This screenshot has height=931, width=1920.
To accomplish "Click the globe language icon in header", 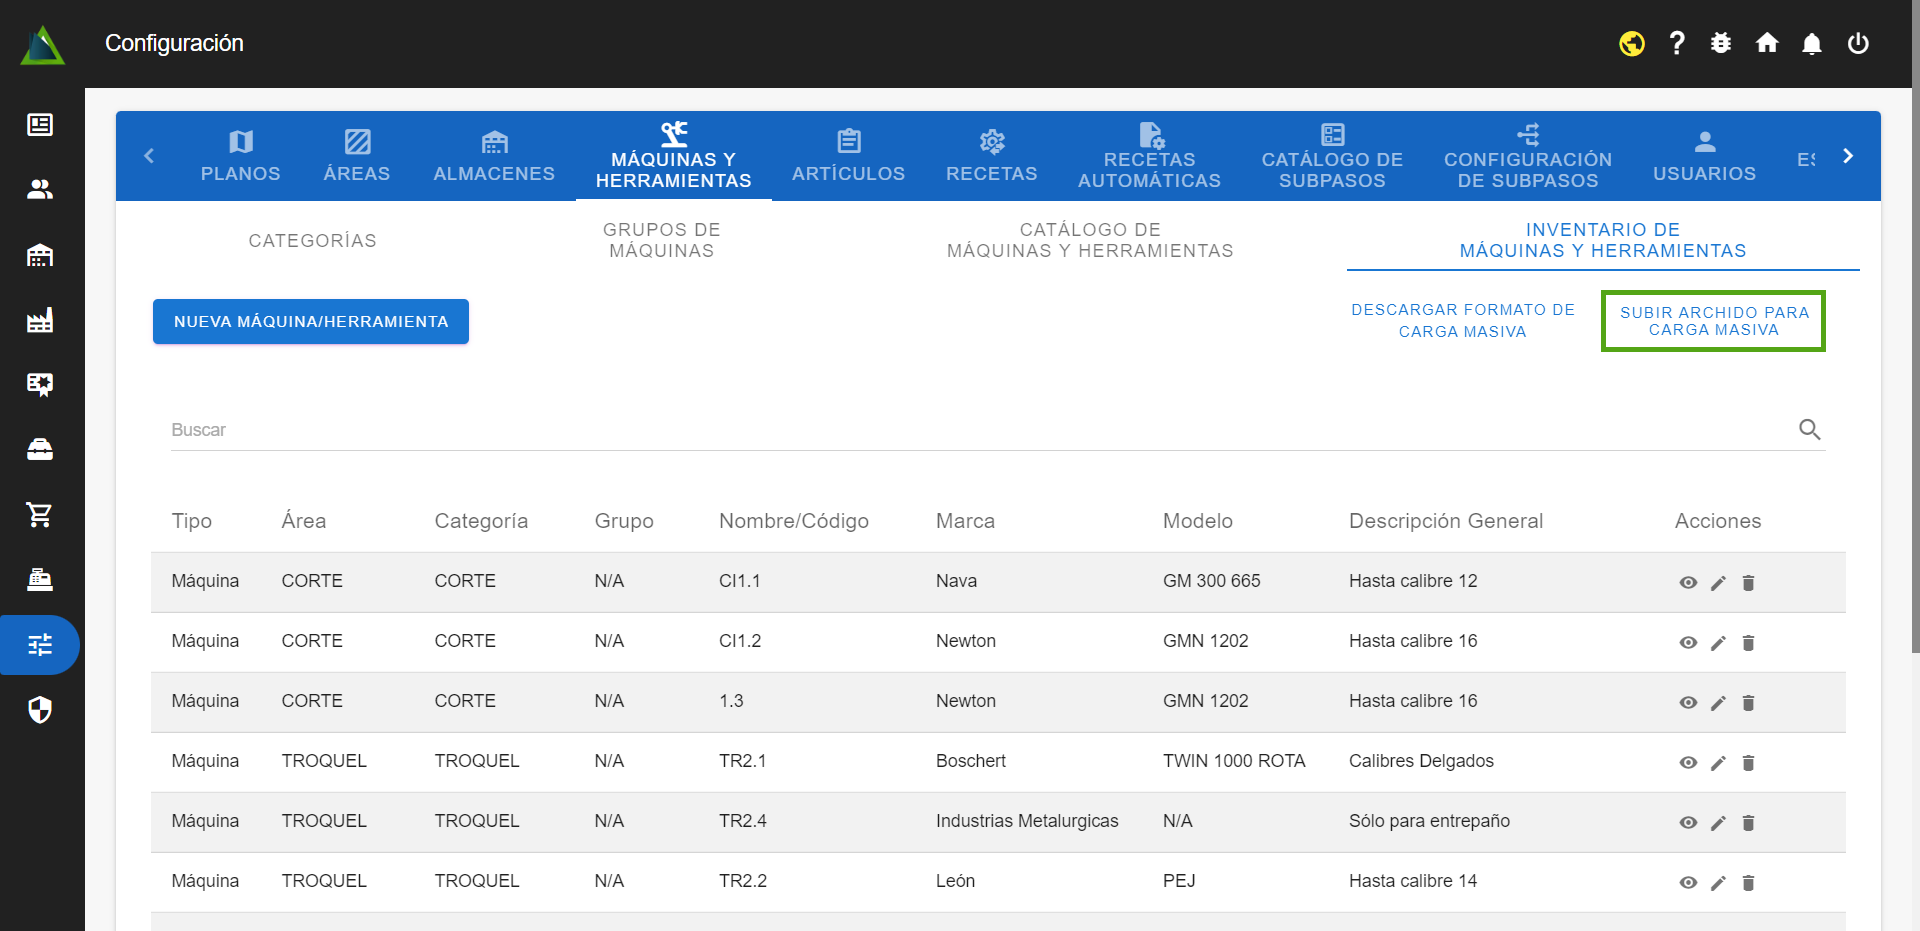I will [x=1632, y=44].
